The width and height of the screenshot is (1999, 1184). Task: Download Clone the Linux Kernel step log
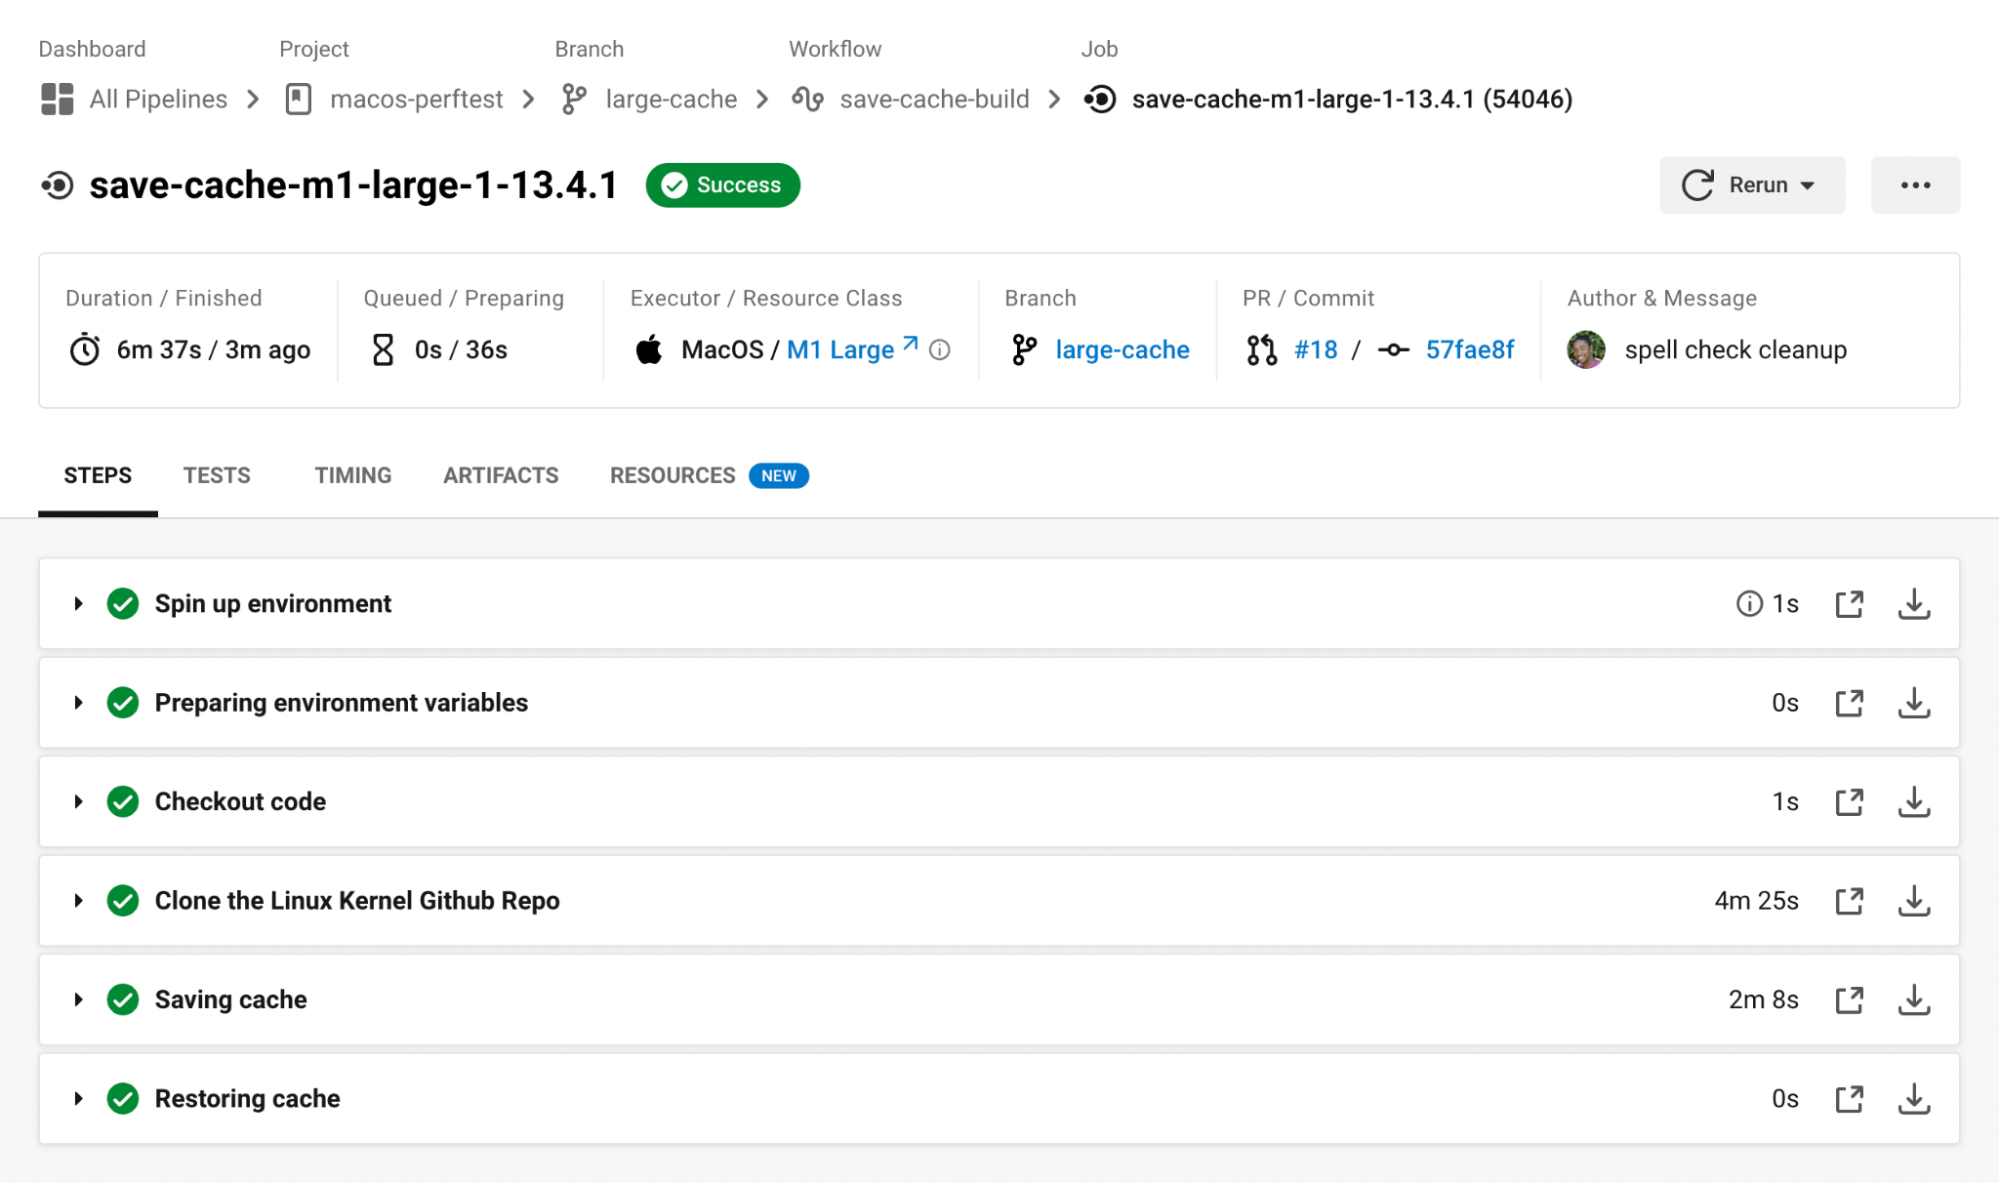click(1913, 900)
